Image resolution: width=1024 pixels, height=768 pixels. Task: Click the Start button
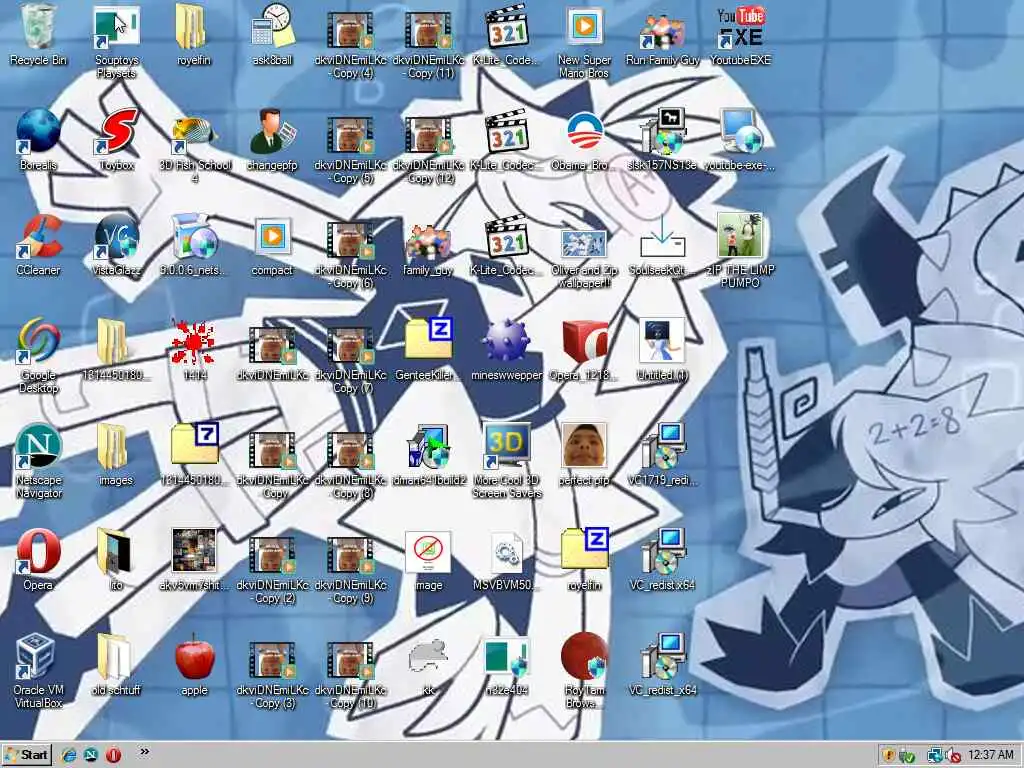point(27,755)
